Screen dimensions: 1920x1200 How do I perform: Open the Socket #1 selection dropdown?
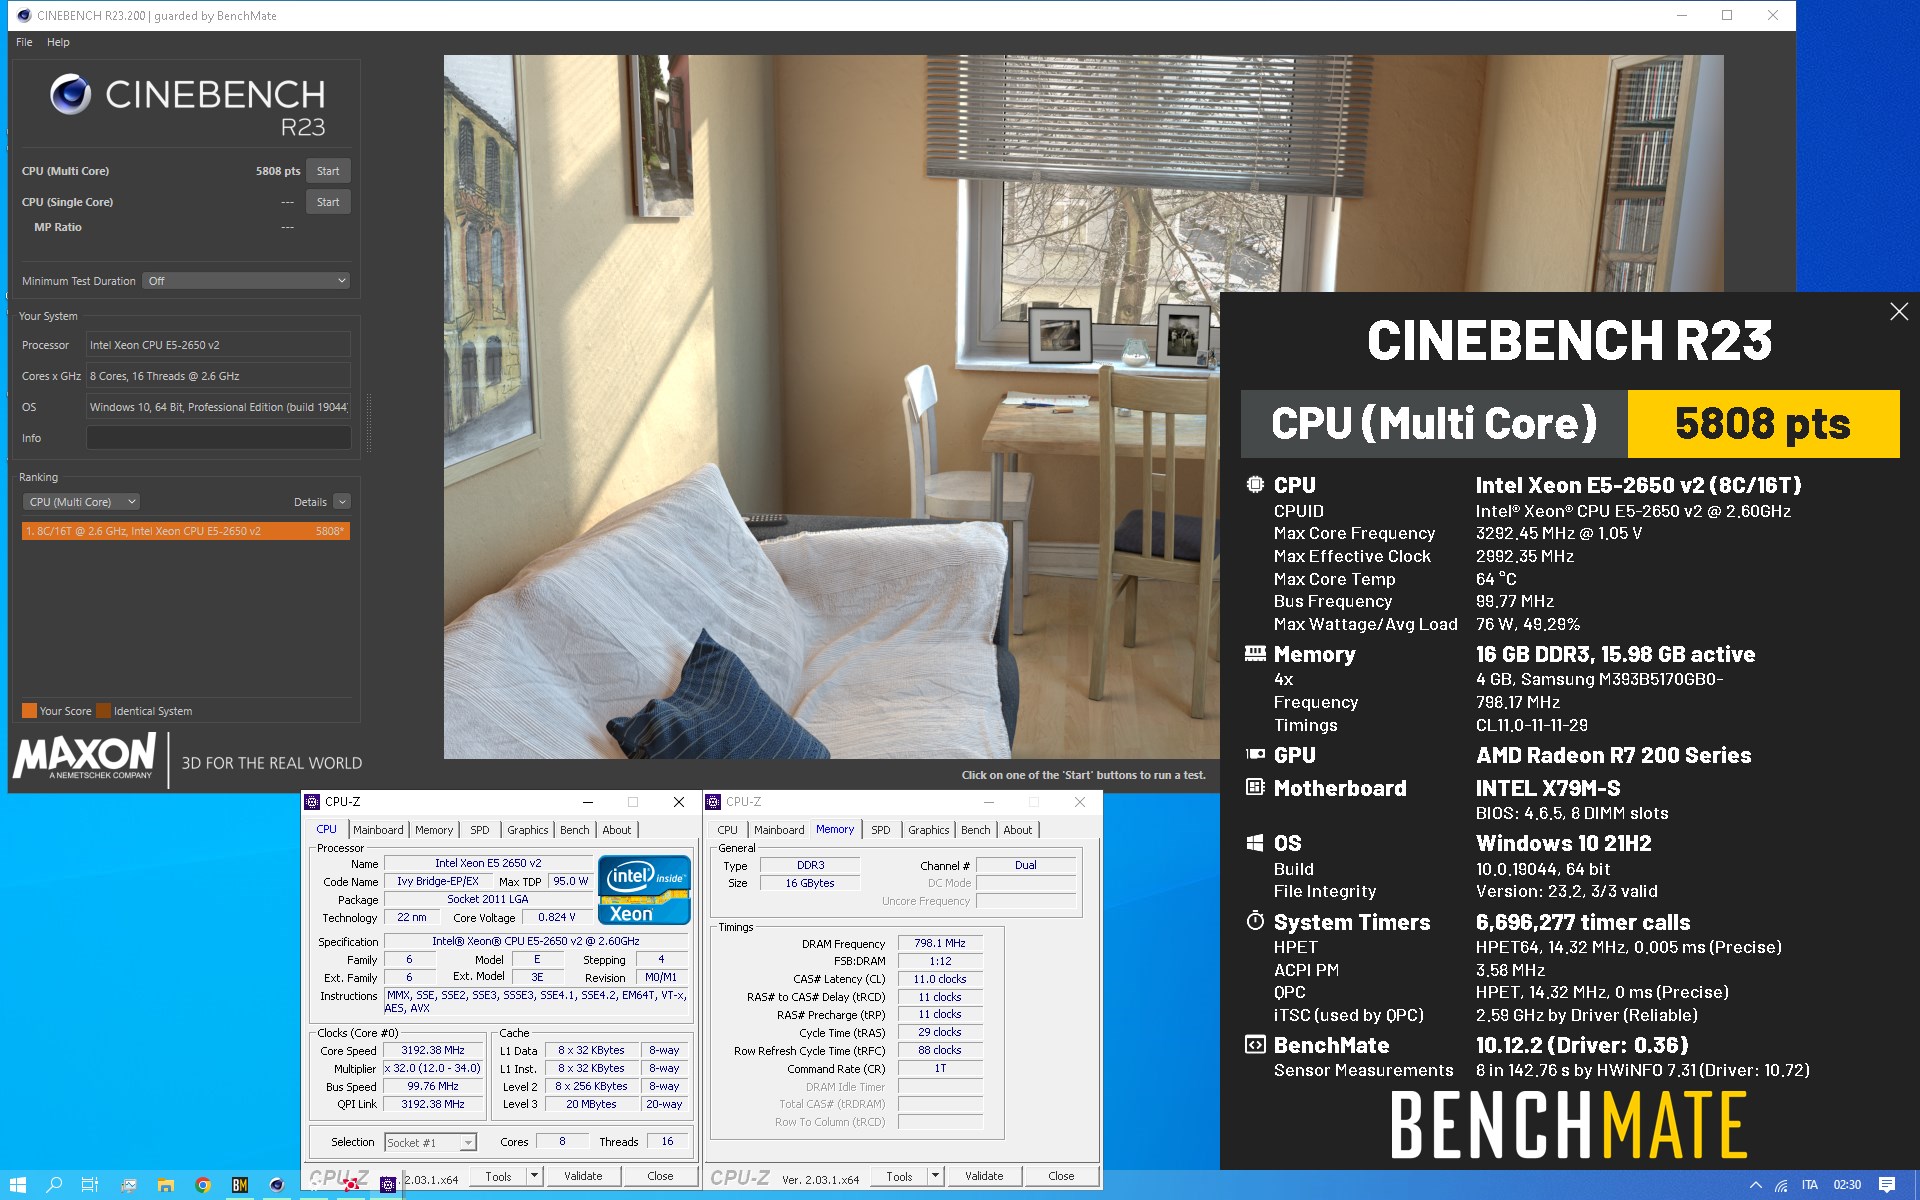point(430,1143)
